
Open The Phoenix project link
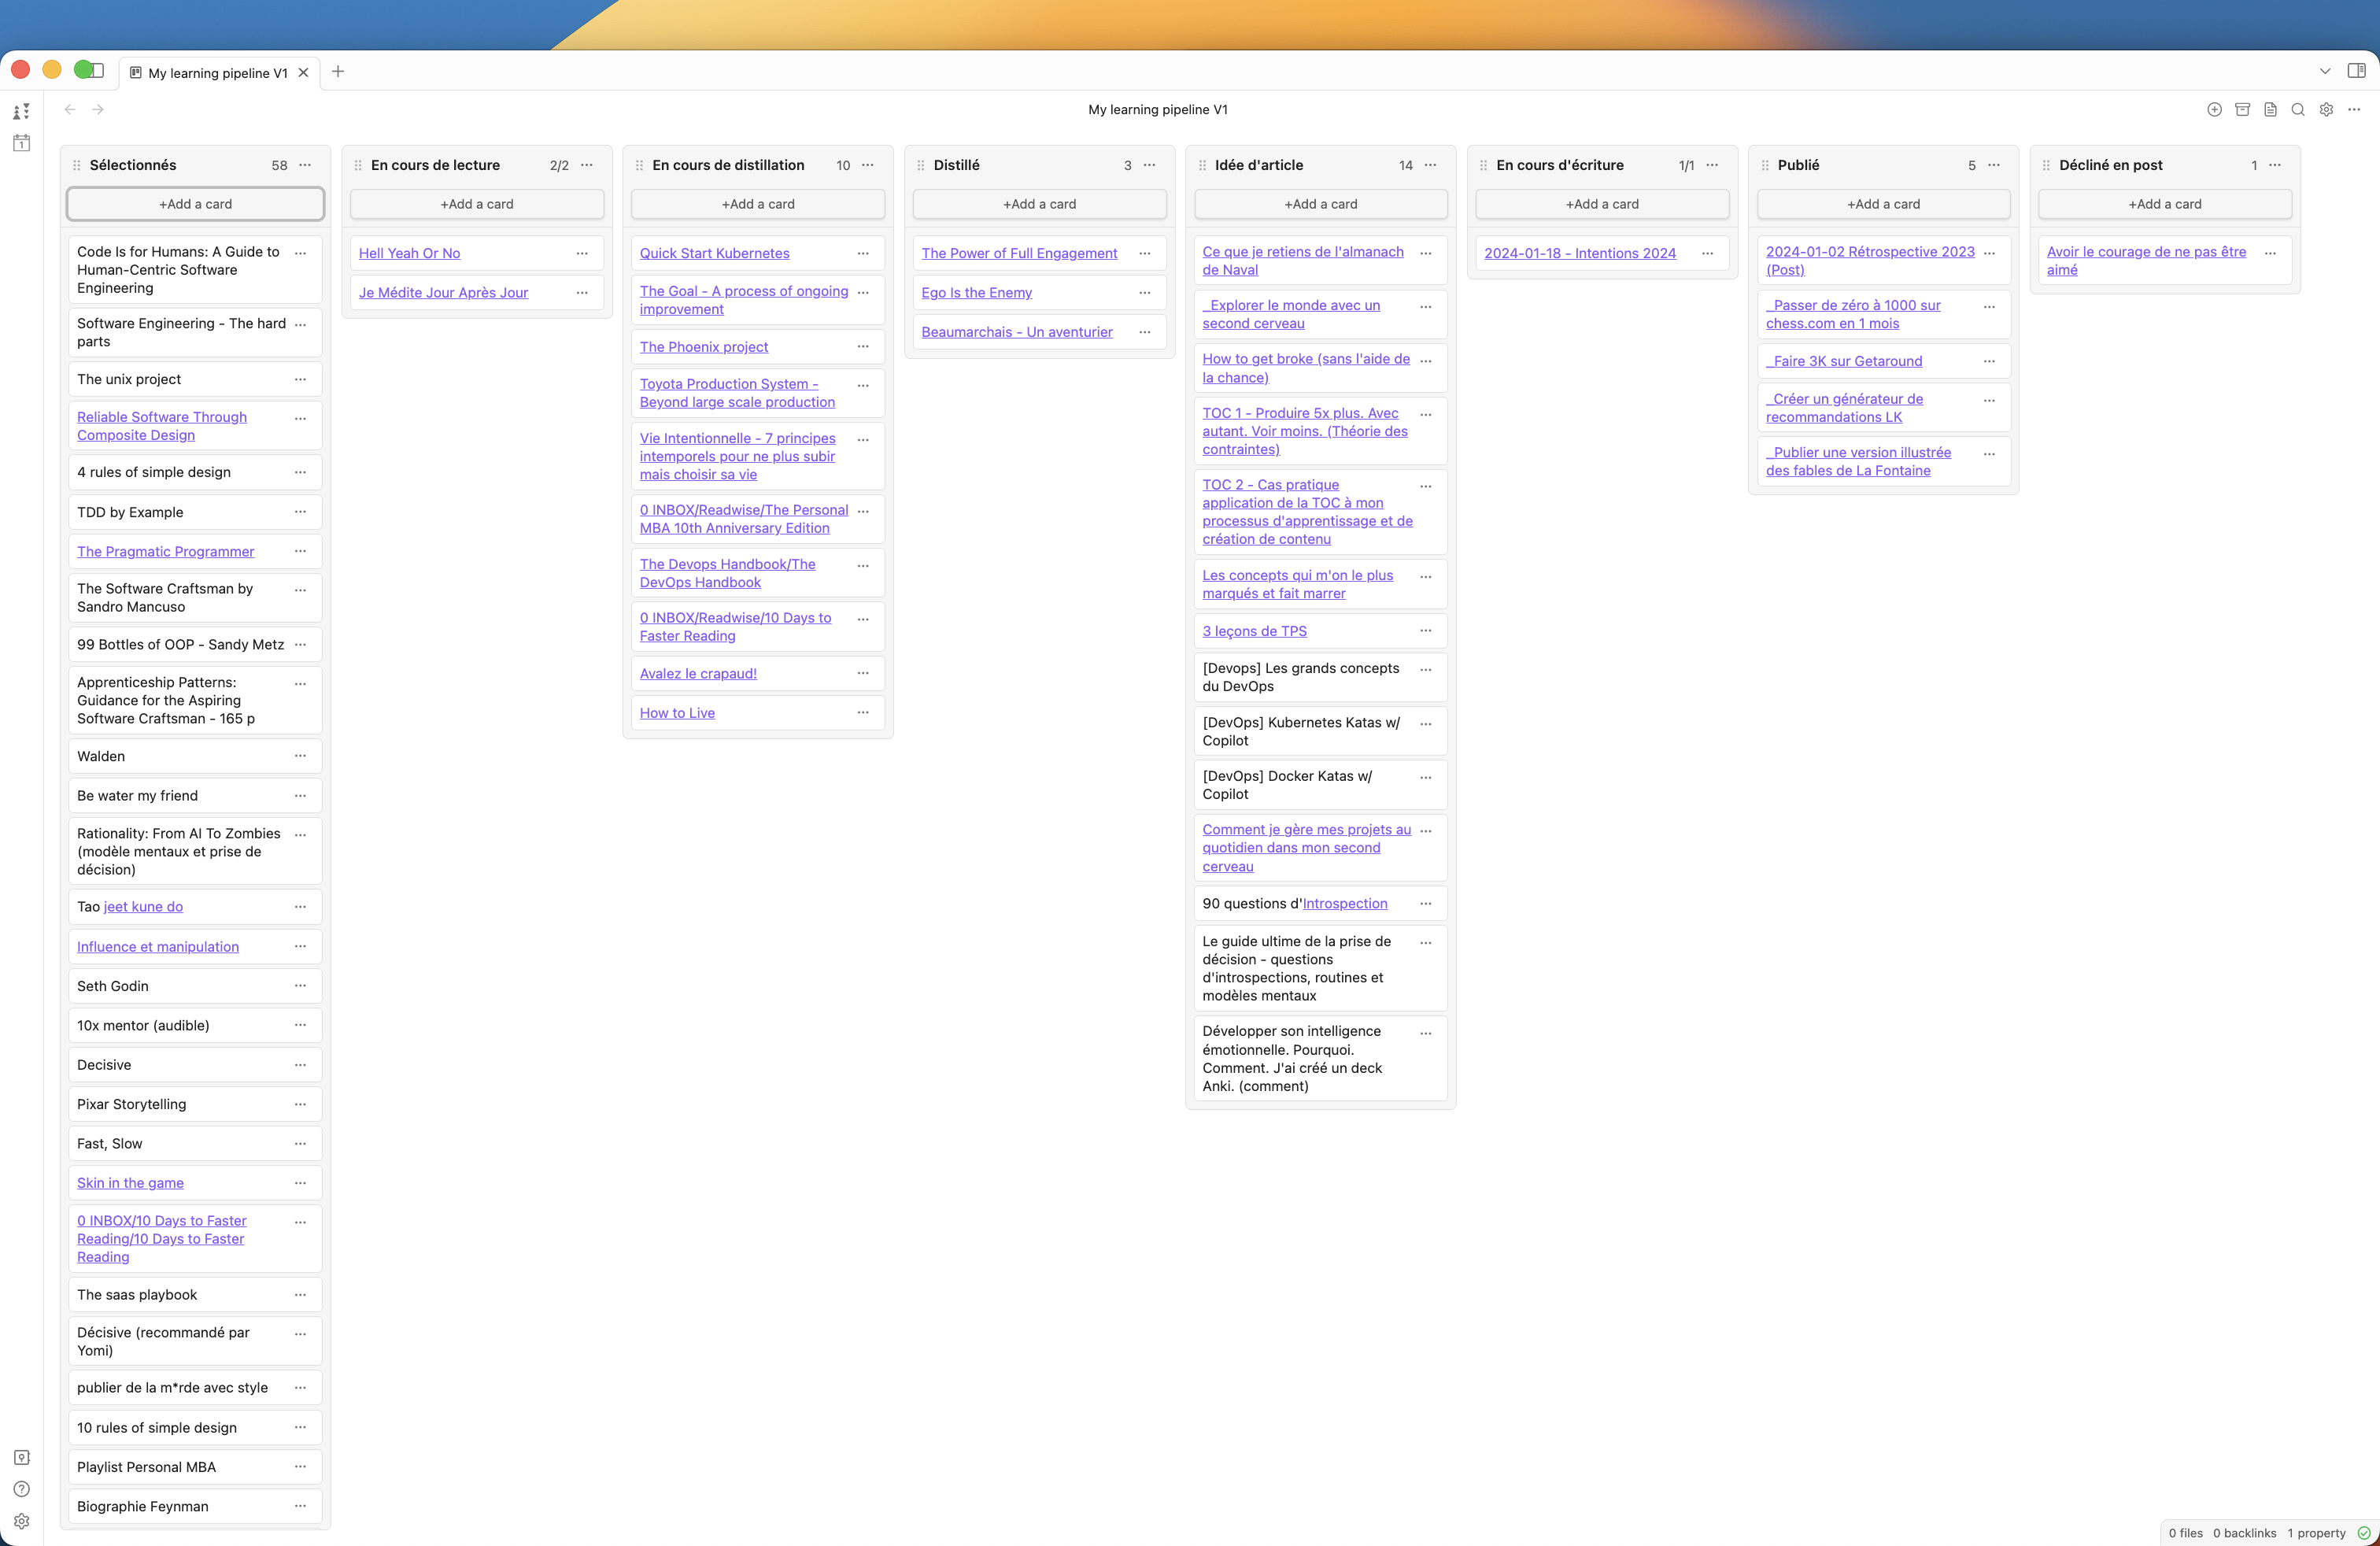point(704,347)
